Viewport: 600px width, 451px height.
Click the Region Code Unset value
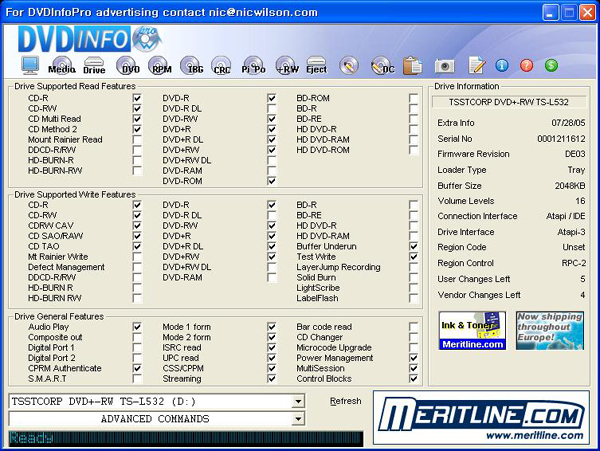[x=574, y=247]
